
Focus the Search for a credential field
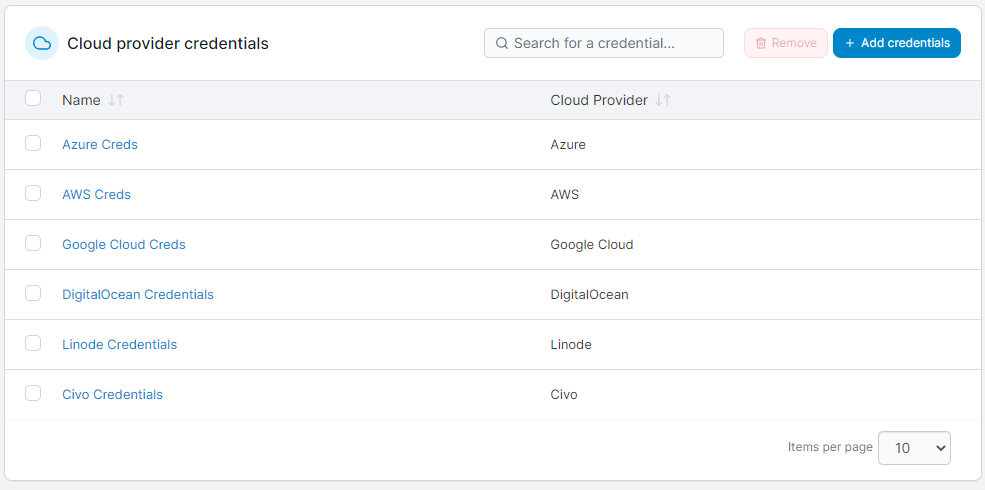[x=604, y=43]
